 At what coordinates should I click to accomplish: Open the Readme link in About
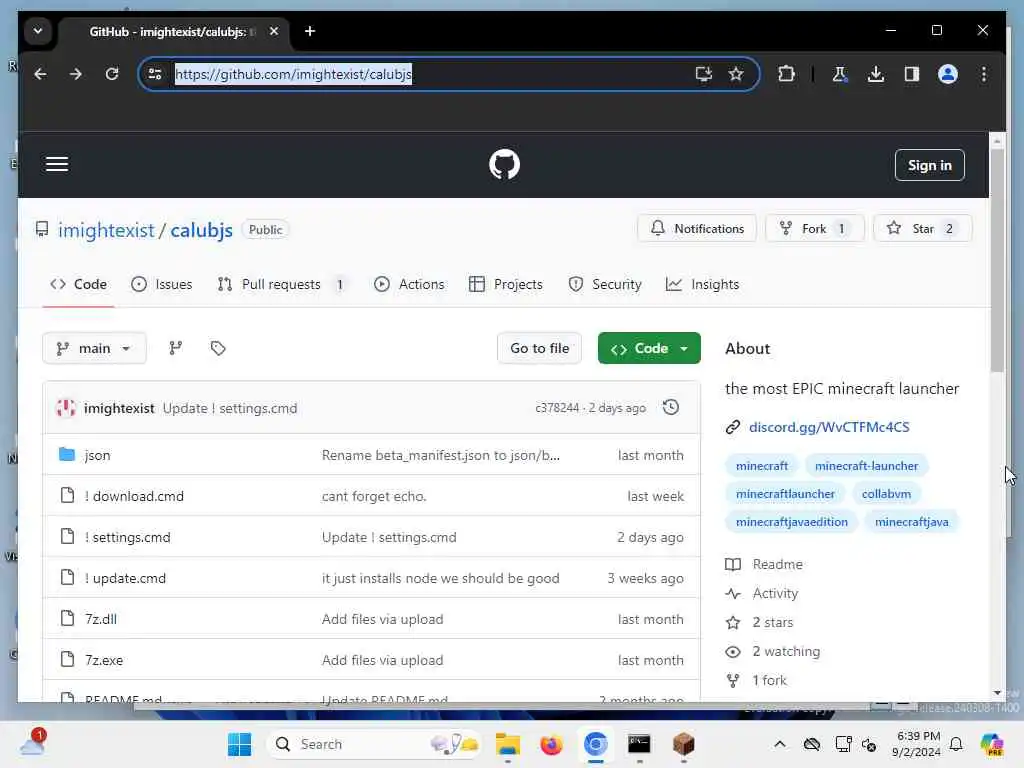pos(777,564)
